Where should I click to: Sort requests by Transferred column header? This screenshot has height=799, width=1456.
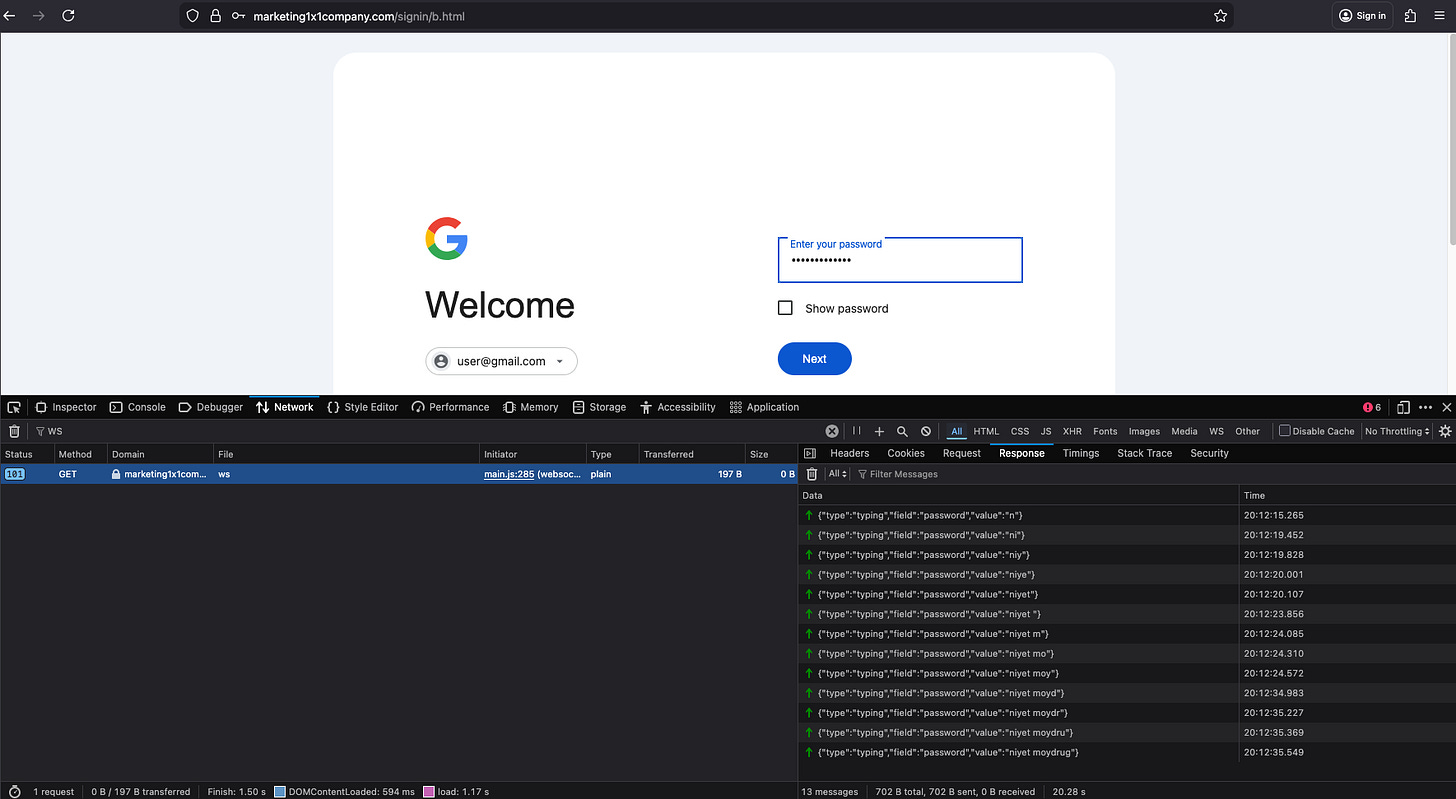pyautogui.click(x=692, y=454)
